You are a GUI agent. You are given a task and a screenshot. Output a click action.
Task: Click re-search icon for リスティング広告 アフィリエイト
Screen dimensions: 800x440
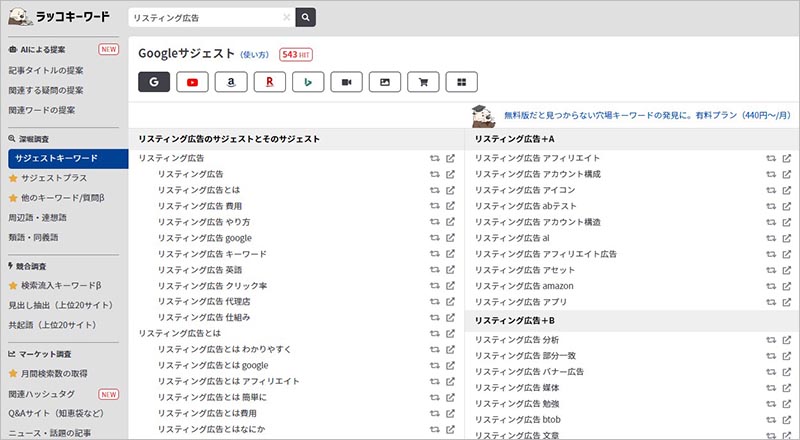(771, 158)
